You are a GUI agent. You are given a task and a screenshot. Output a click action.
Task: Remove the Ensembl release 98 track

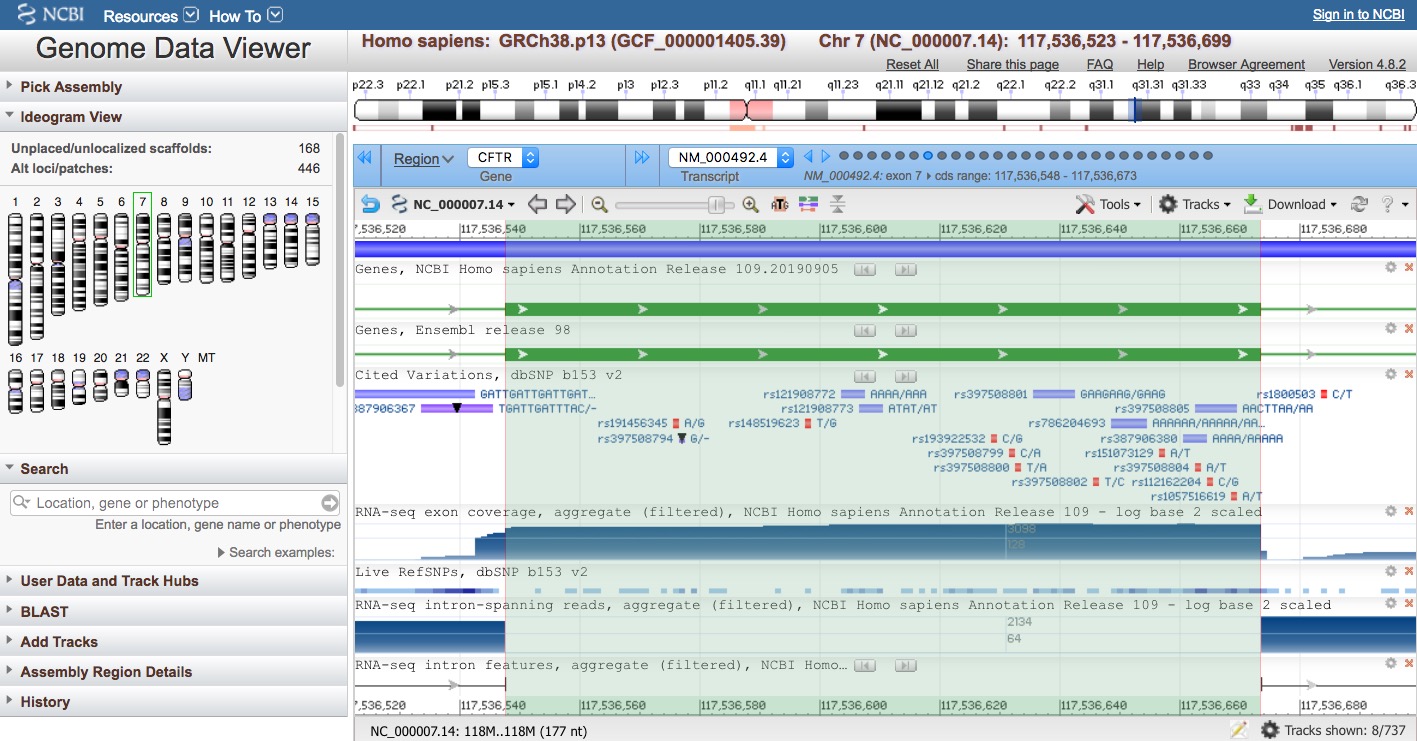pos(1409,329)
